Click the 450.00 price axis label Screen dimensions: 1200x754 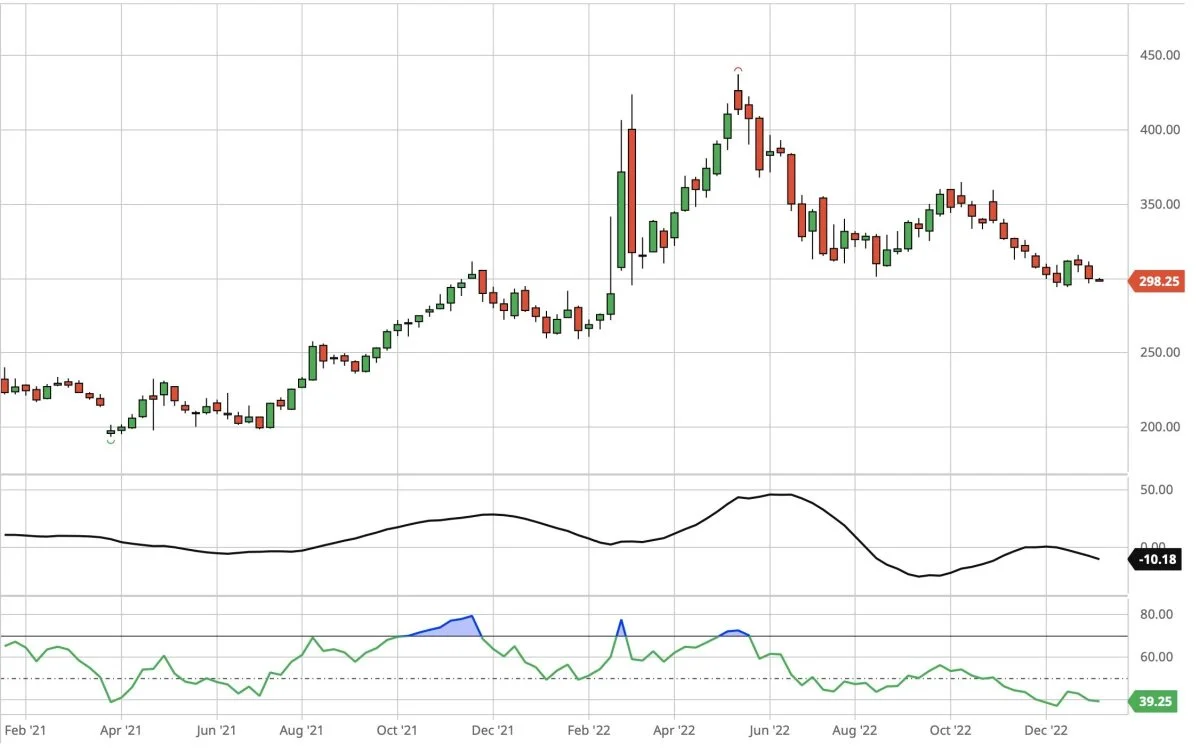click(x=1159, y=56)
